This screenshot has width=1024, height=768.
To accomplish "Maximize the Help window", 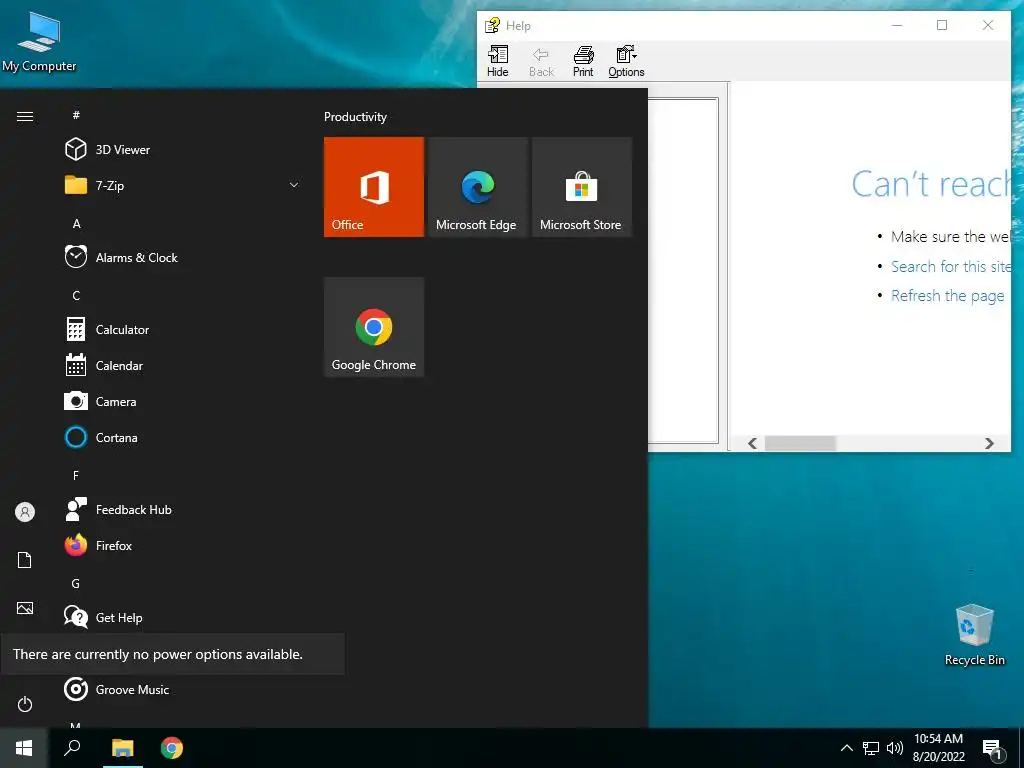I will coord(942,25).
